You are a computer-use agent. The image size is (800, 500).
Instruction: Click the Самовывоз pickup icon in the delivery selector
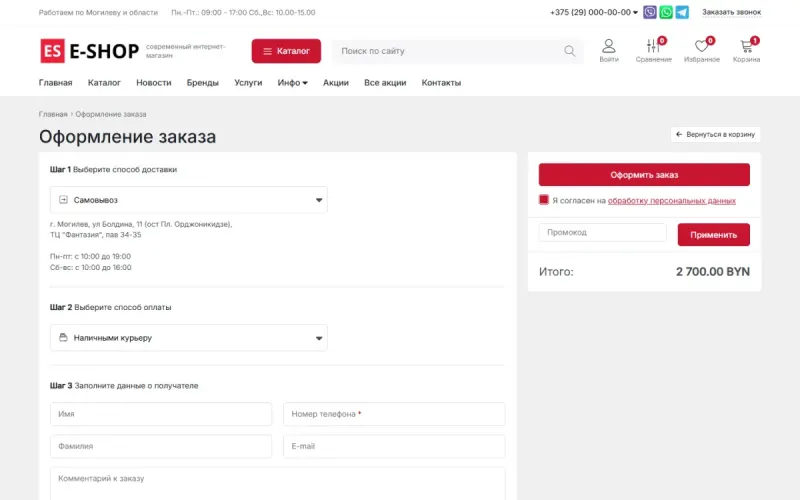63,199
